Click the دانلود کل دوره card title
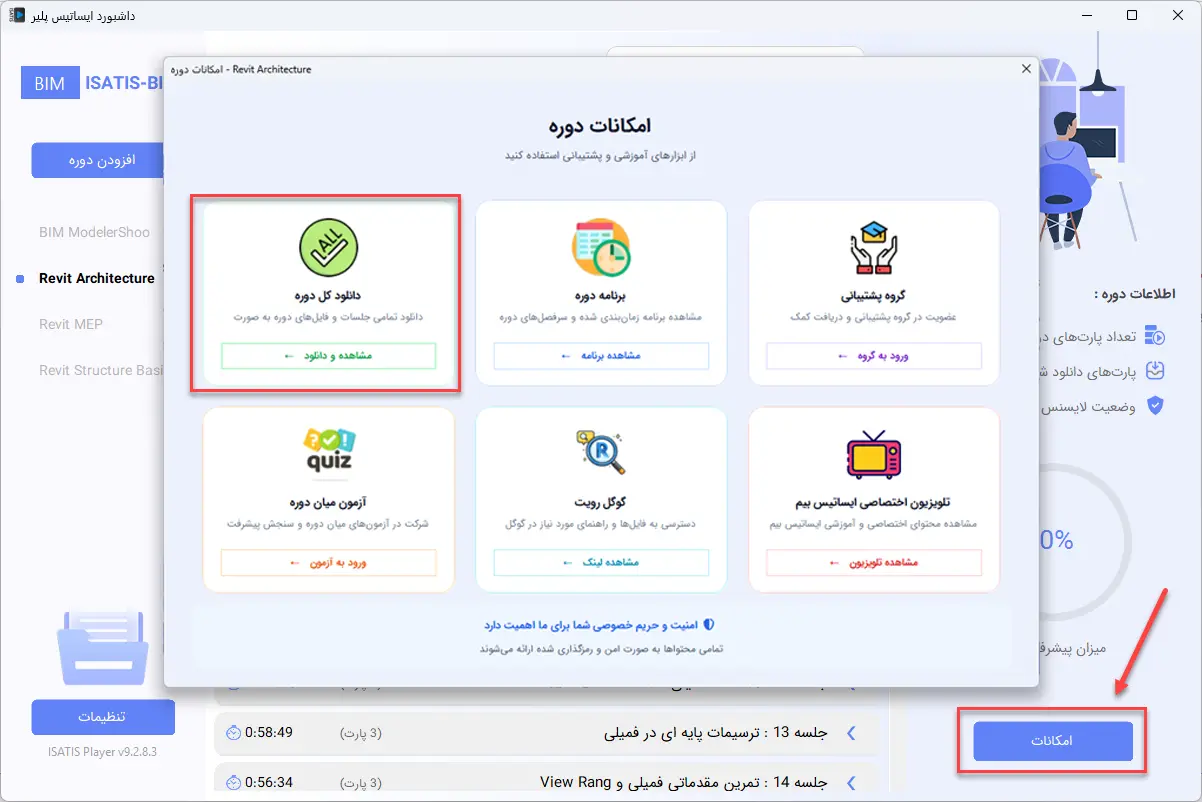Viewport: 1202px width, 802px height. 328,296
